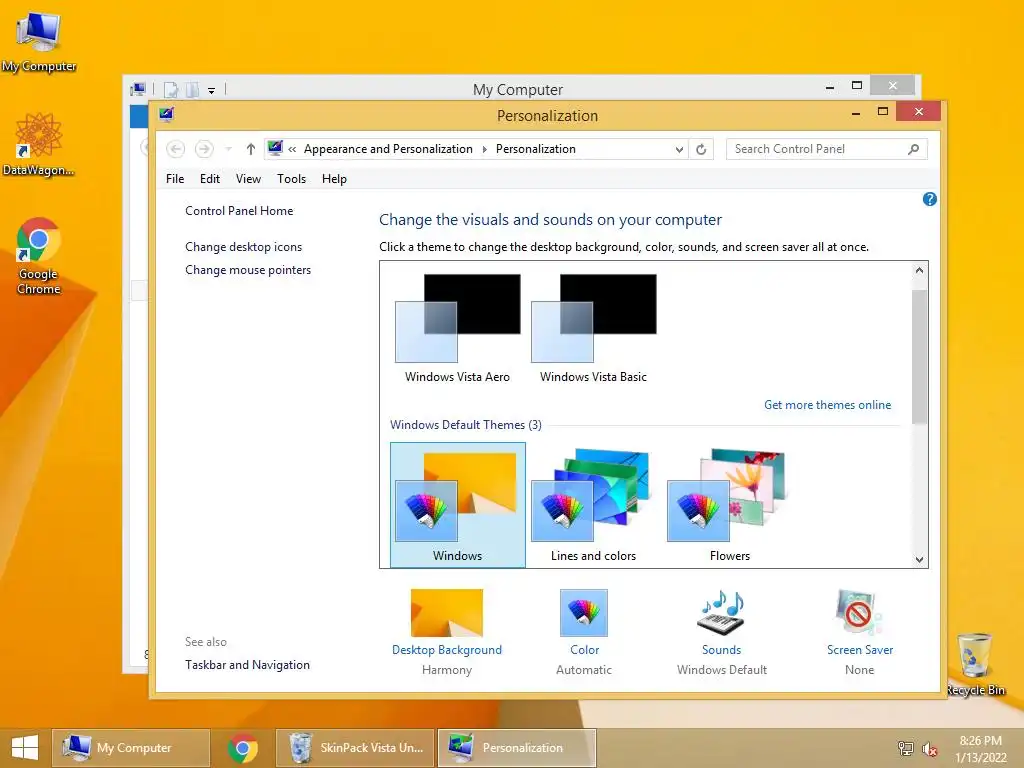Click the themes list scrollbar thumb

(920, 357)
